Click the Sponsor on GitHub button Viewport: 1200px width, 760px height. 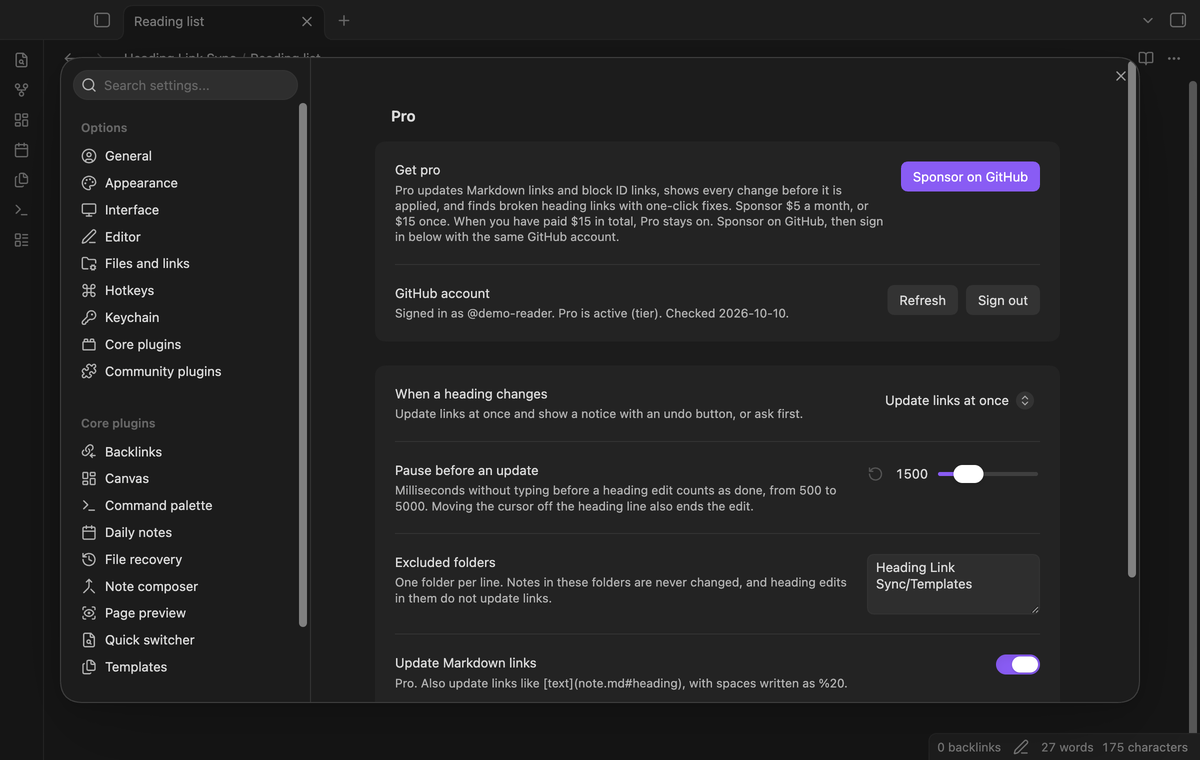[x=970, y=177]
